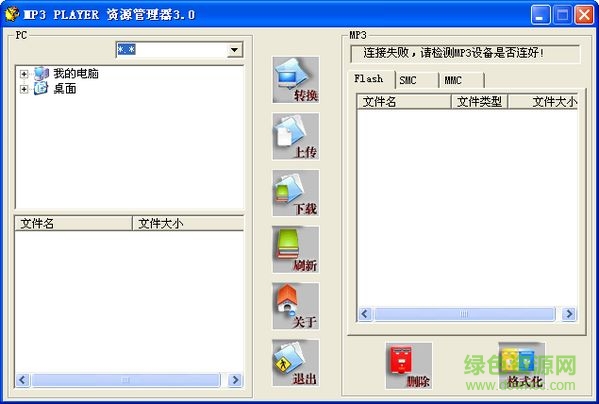Click the 桌面 desktop icon in tree

[40, 89]
